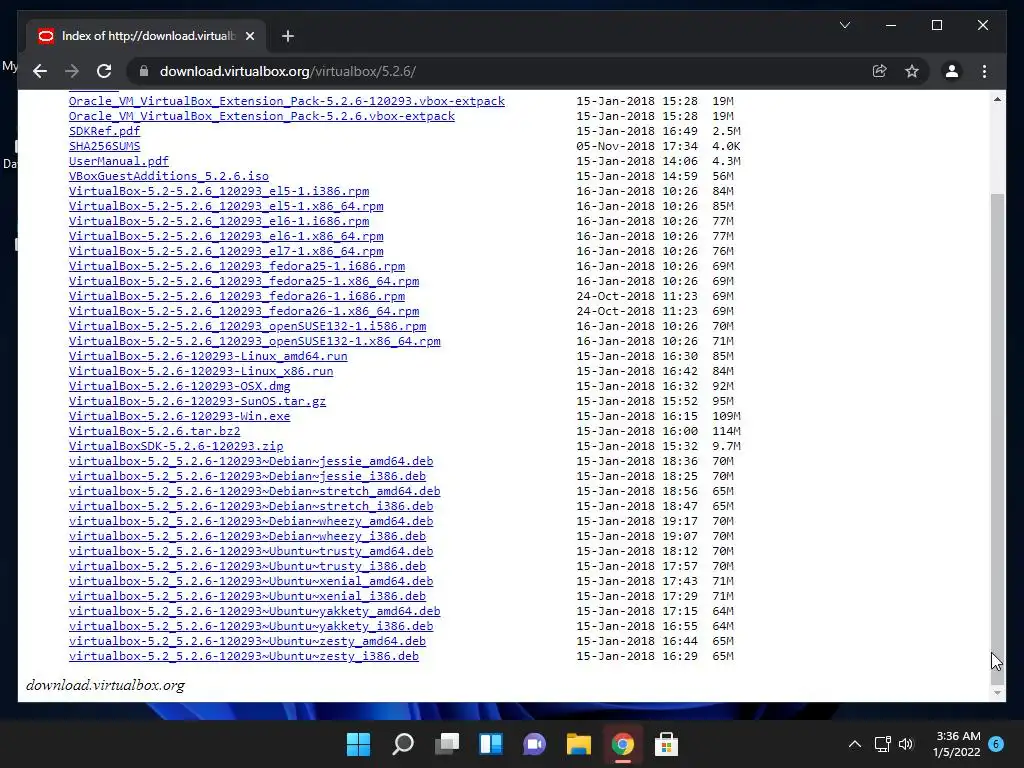1024x768 pixels.
Task: Open a new tab with the plus button
Action: tap(288, 36)
